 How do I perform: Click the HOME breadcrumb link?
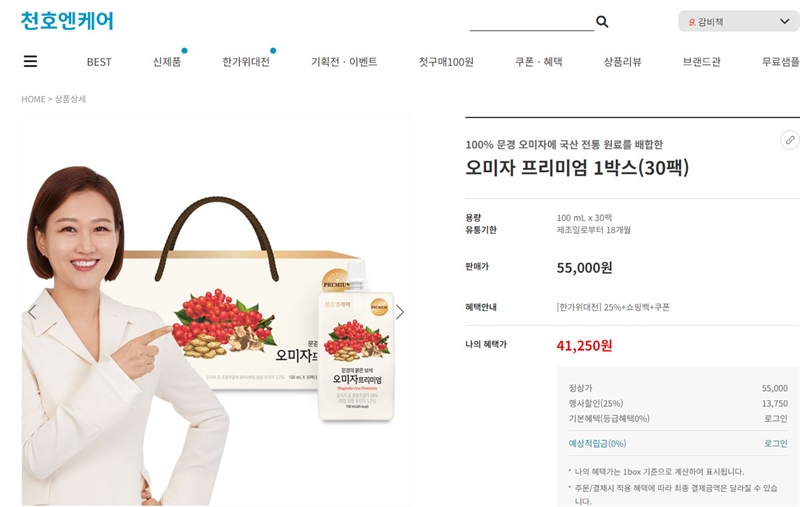click(x=33, y=99)
